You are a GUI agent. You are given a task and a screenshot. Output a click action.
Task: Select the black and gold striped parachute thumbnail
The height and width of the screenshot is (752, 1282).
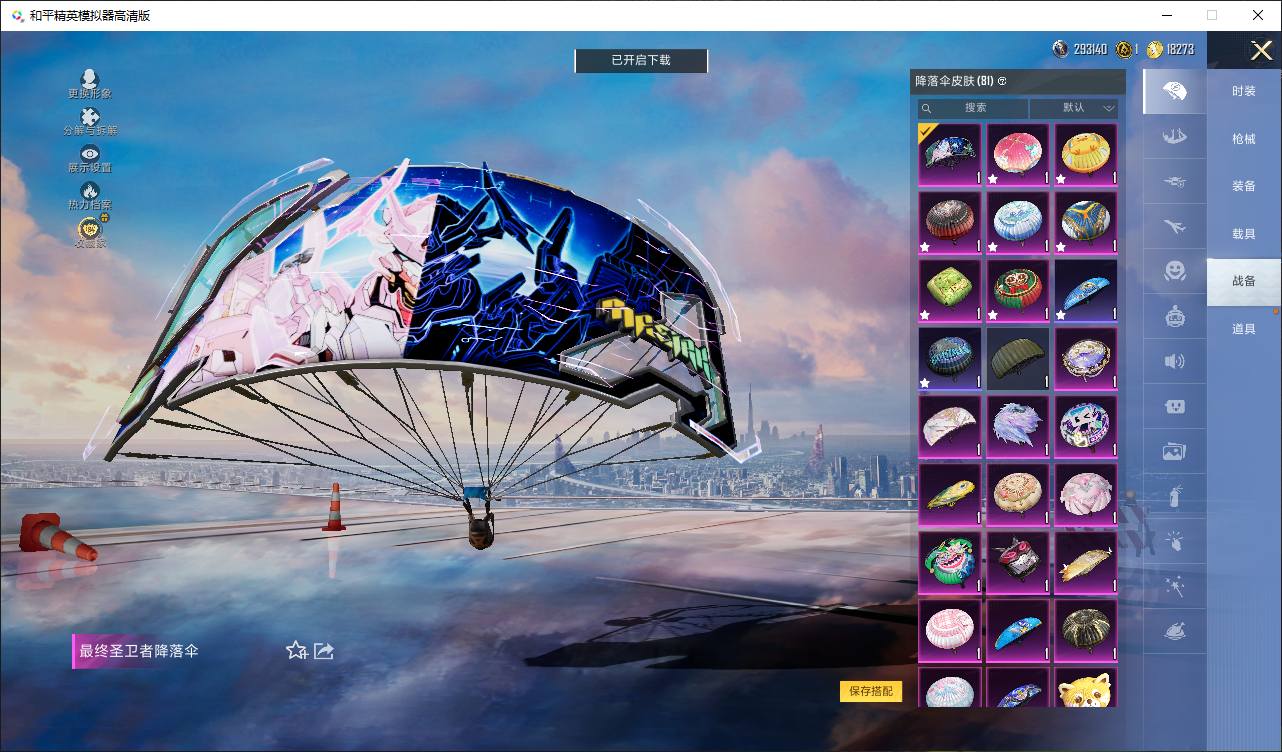pyautogui.click(x=1086, y=630)
